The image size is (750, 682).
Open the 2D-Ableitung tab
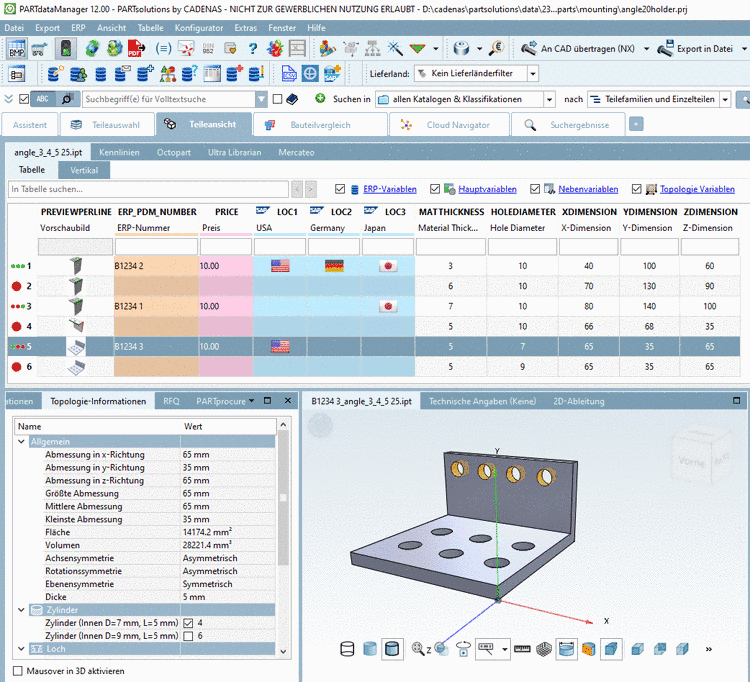point(579,401)
